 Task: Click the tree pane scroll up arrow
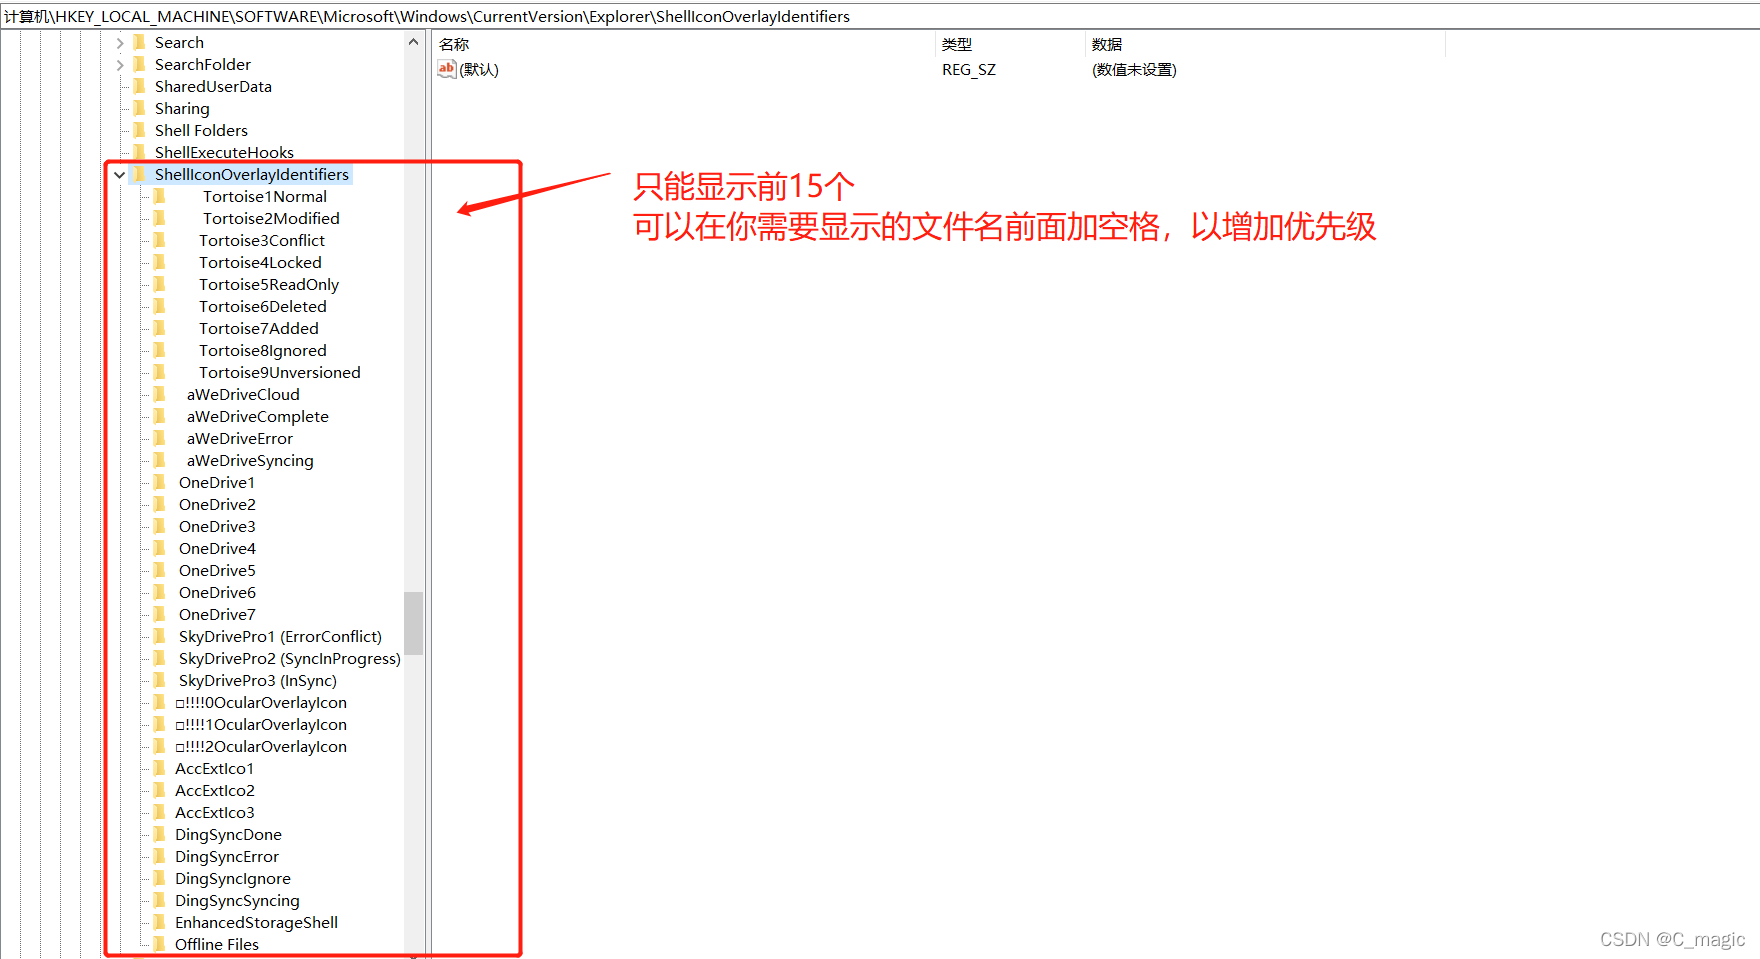coord(414,42)
